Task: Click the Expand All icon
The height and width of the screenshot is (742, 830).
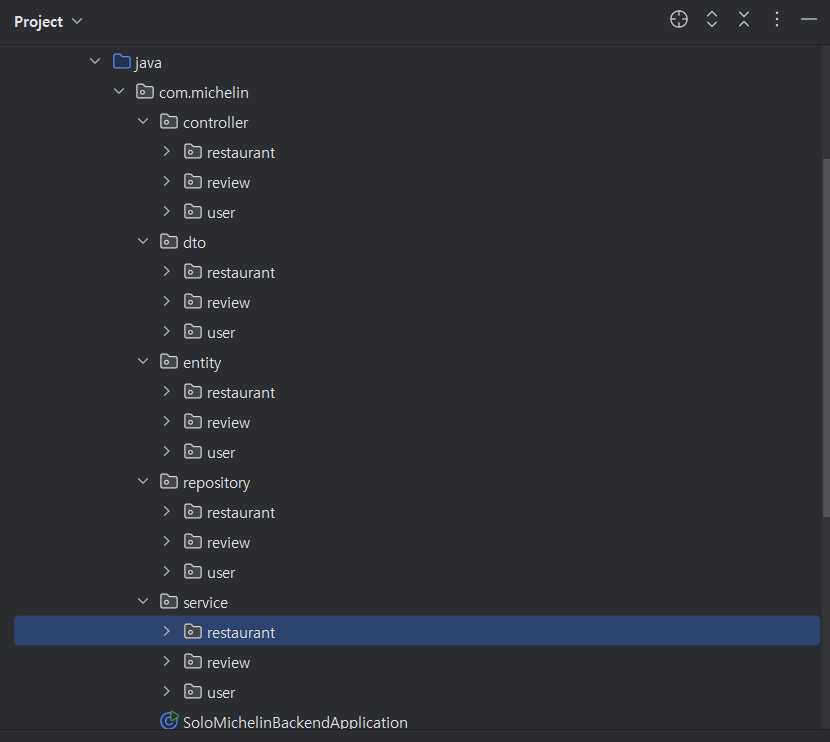Action: tap(712, 20)
